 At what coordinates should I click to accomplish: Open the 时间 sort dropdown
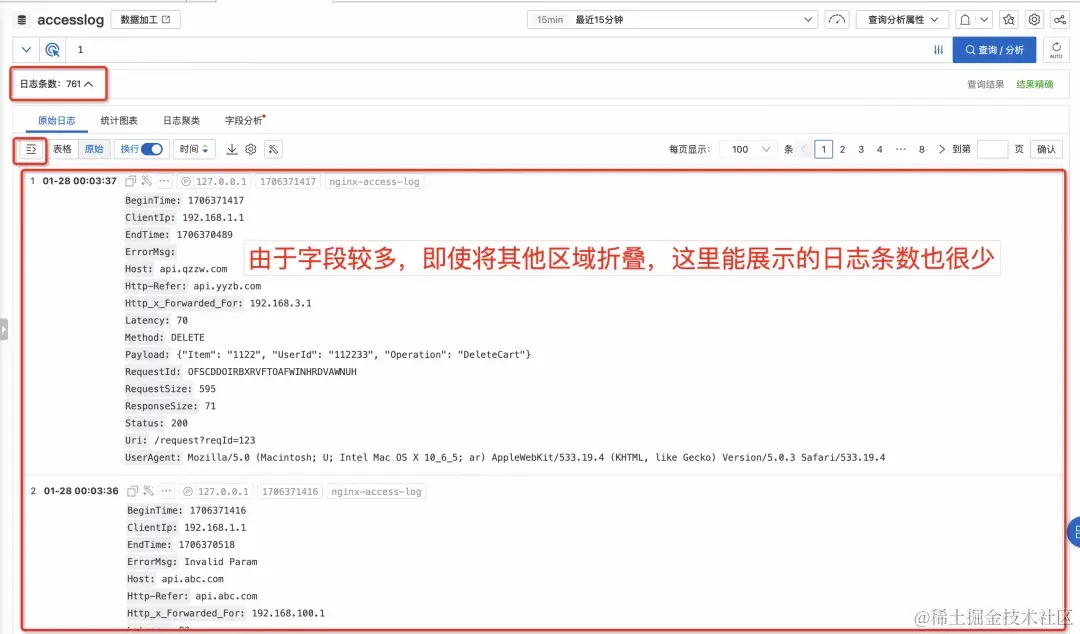pos(194,148)
